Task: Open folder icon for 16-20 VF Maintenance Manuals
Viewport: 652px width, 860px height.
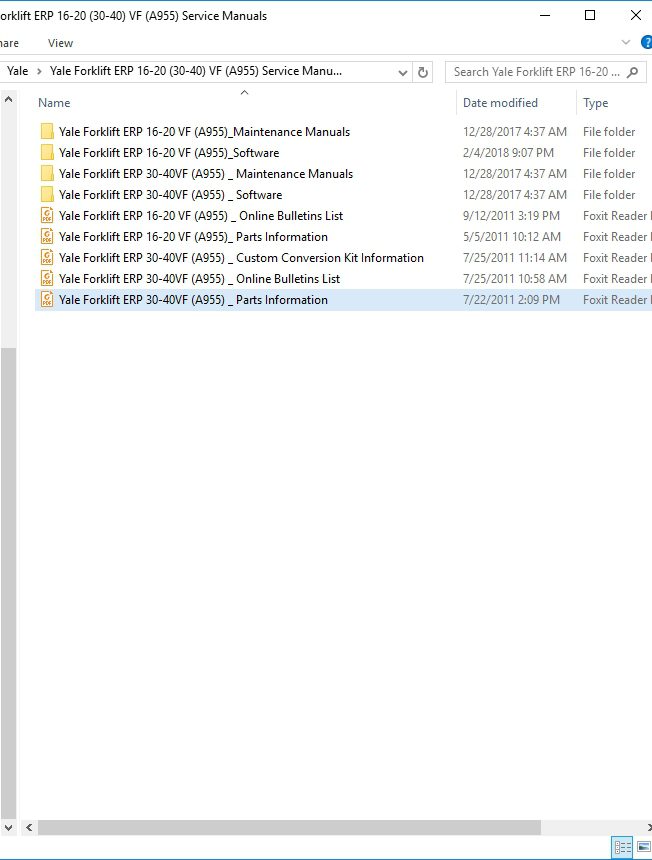Action: pyautogui.click(x=47, y=132)
